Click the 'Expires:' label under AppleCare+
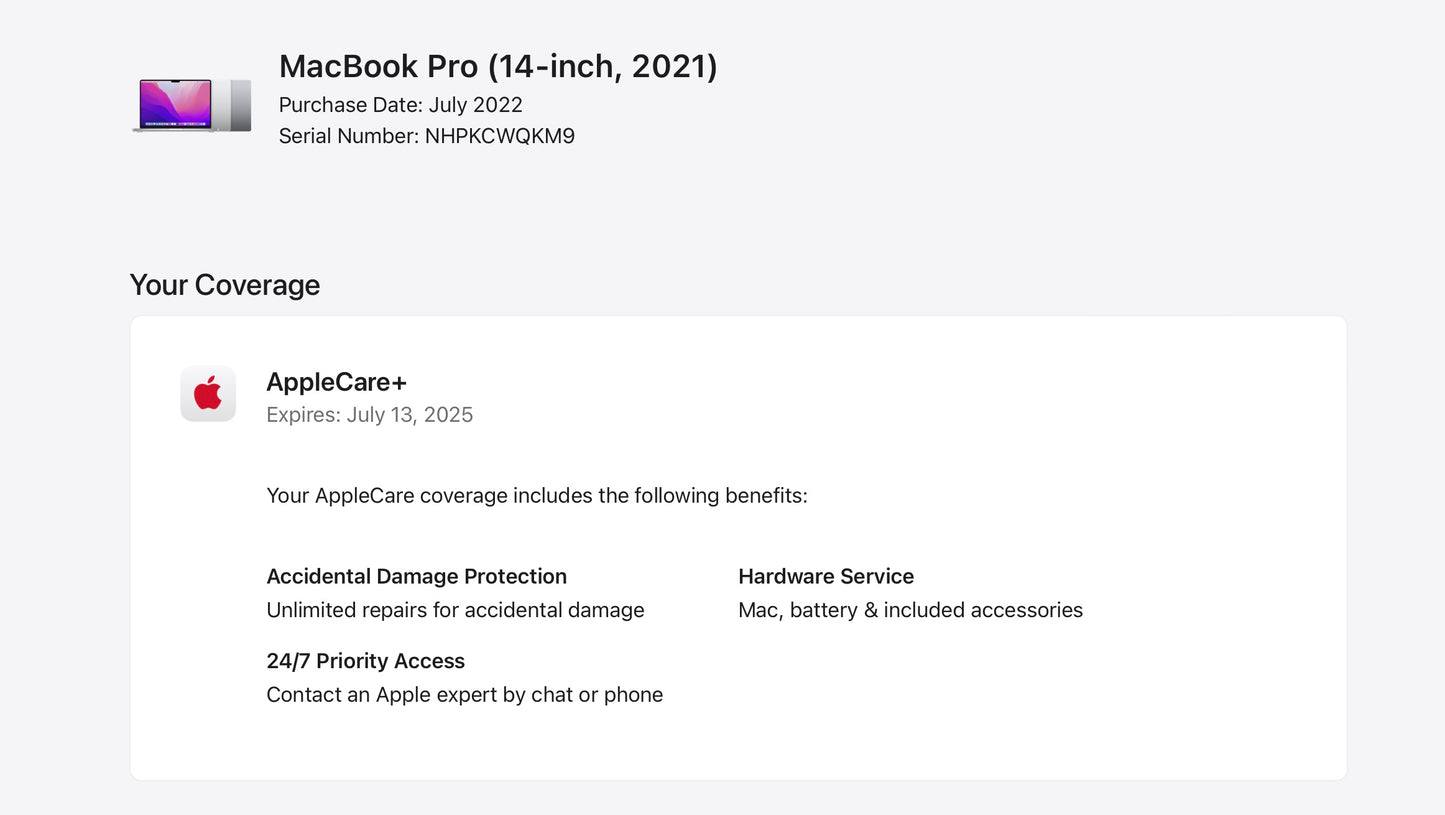This screenshot has width=1445, height=815. (304, 415)
